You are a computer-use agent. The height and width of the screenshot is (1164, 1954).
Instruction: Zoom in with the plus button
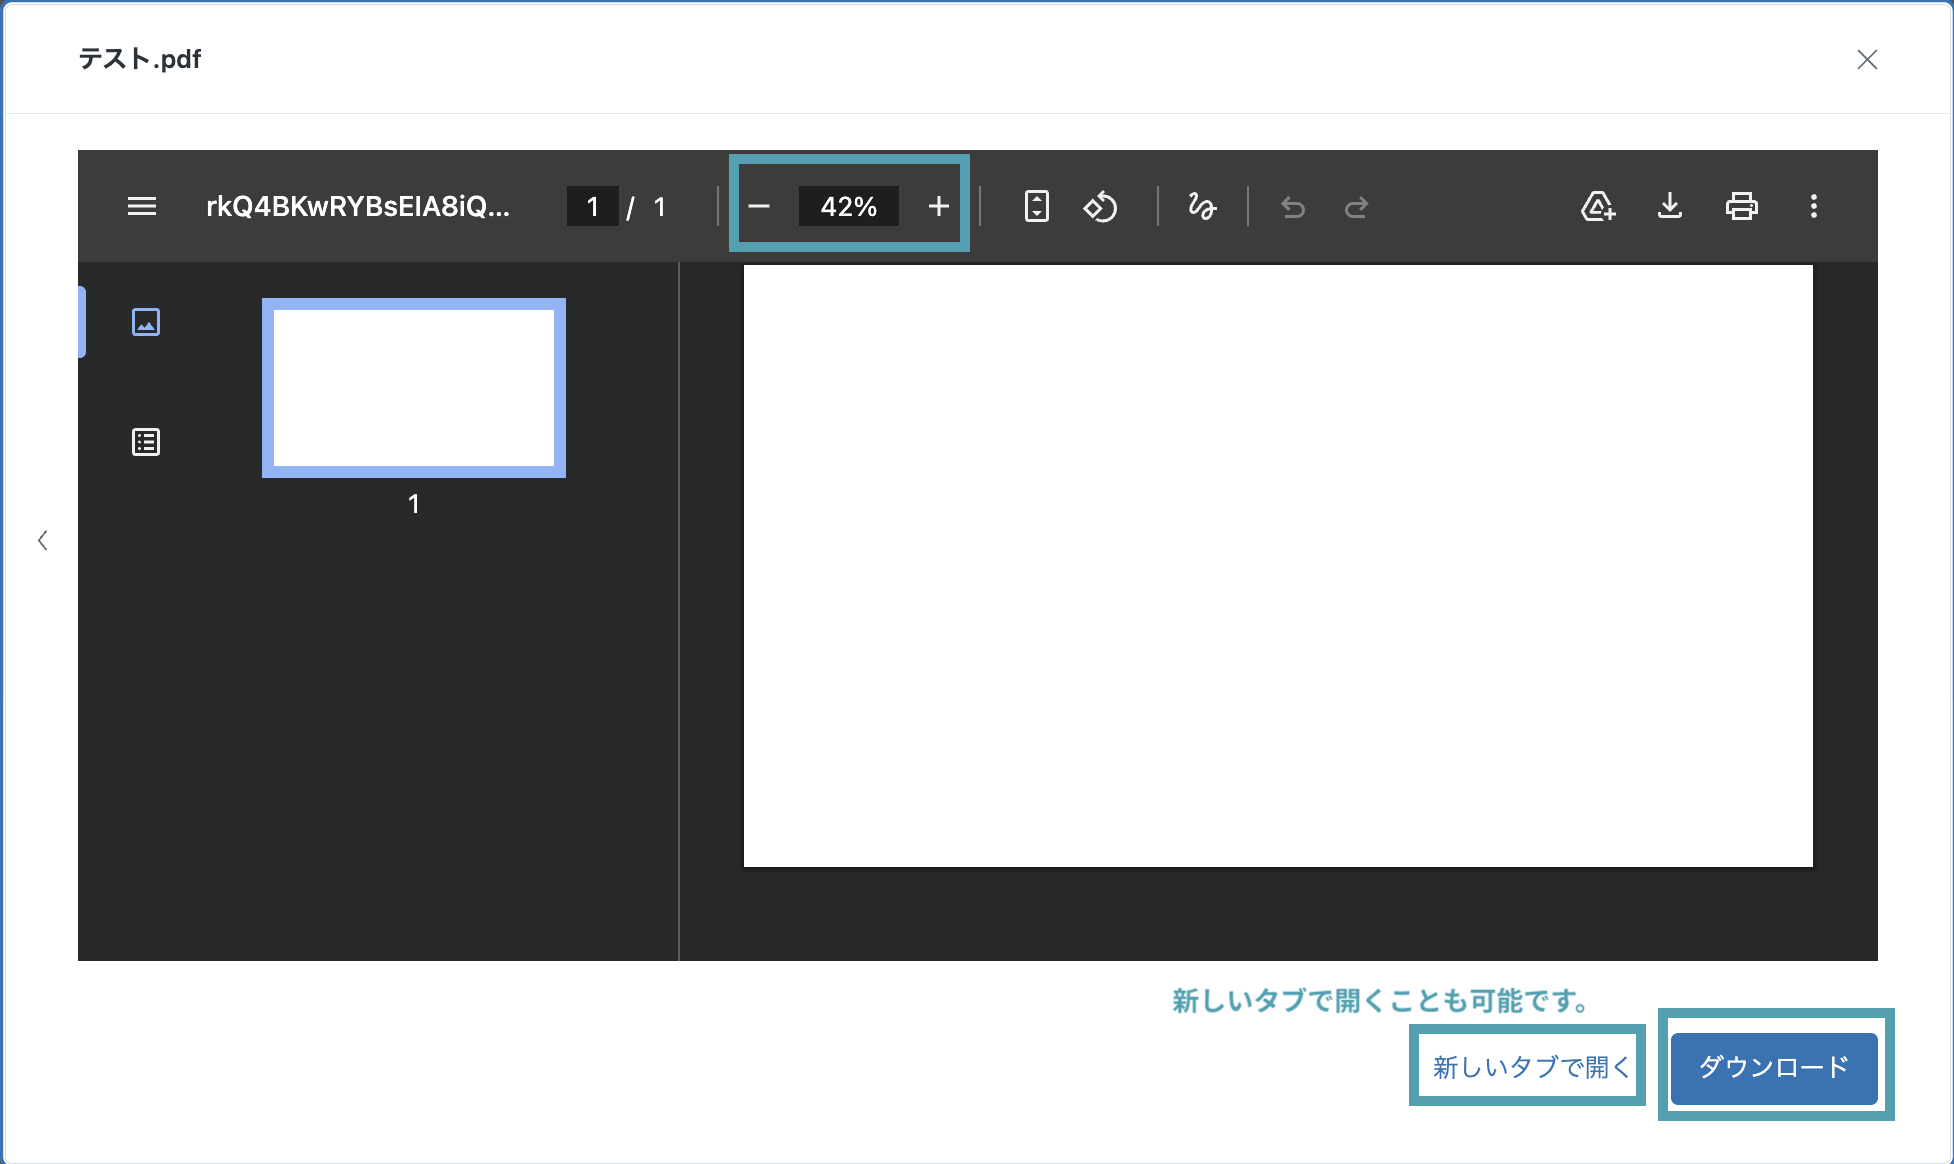(938, 207)
